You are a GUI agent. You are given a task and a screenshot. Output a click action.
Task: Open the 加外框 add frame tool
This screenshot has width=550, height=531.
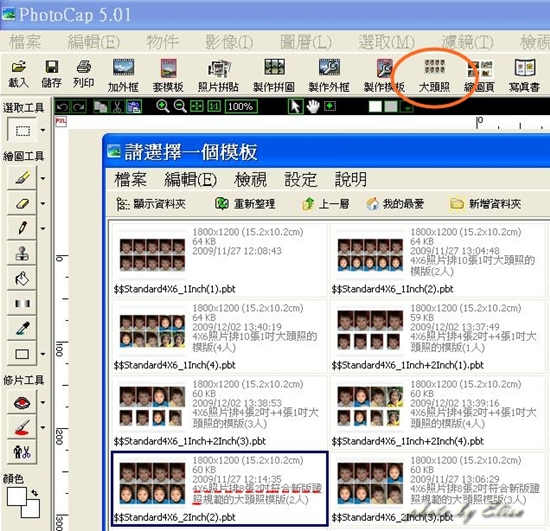(123, 75)
